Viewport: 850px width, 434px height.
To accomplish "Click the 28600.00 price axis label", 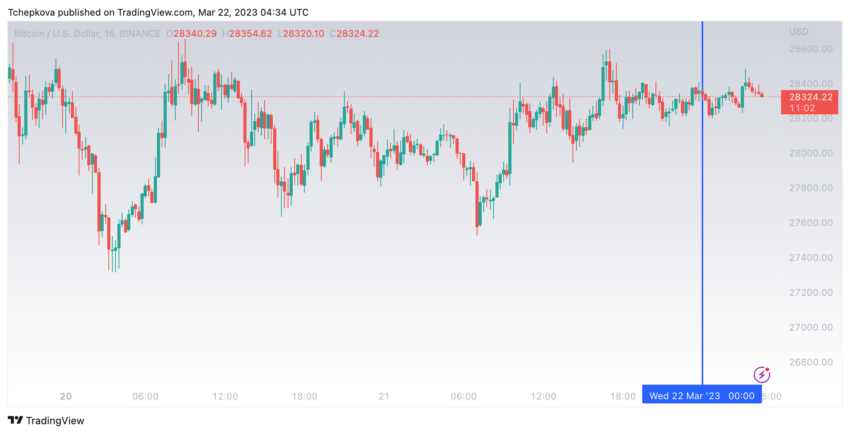I will 810,49.
